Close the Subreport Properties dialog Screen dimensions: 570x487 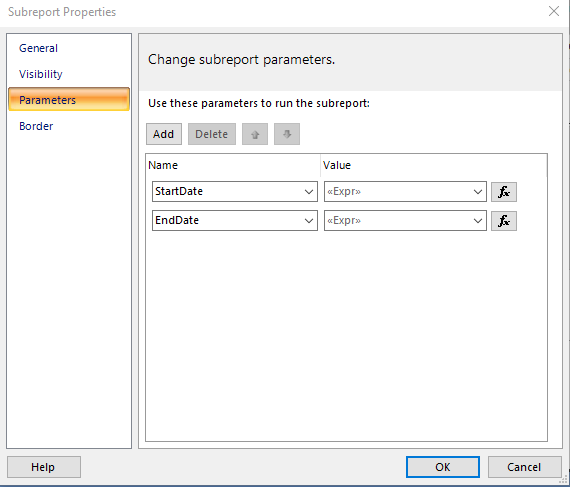pos(554,11)
